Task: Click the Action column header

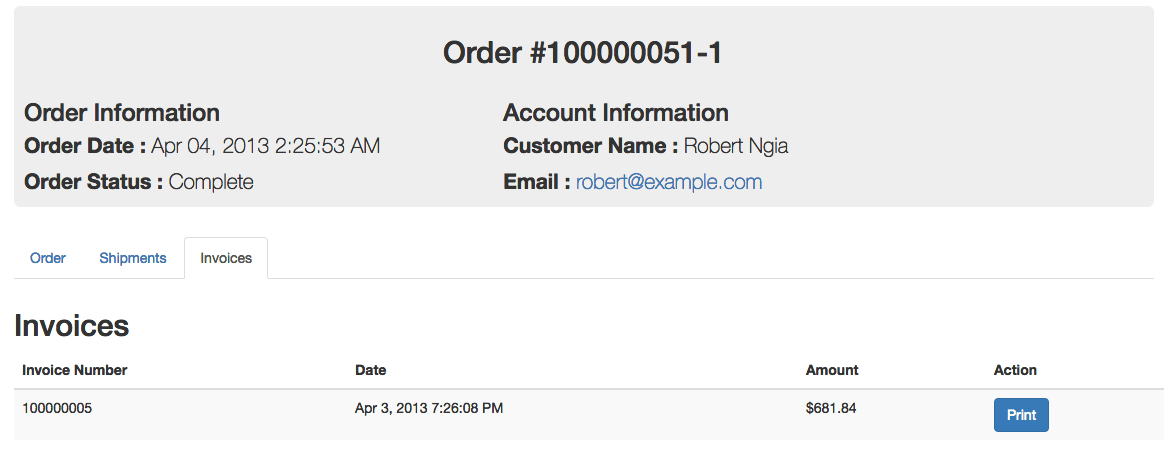Action: 1015,370
